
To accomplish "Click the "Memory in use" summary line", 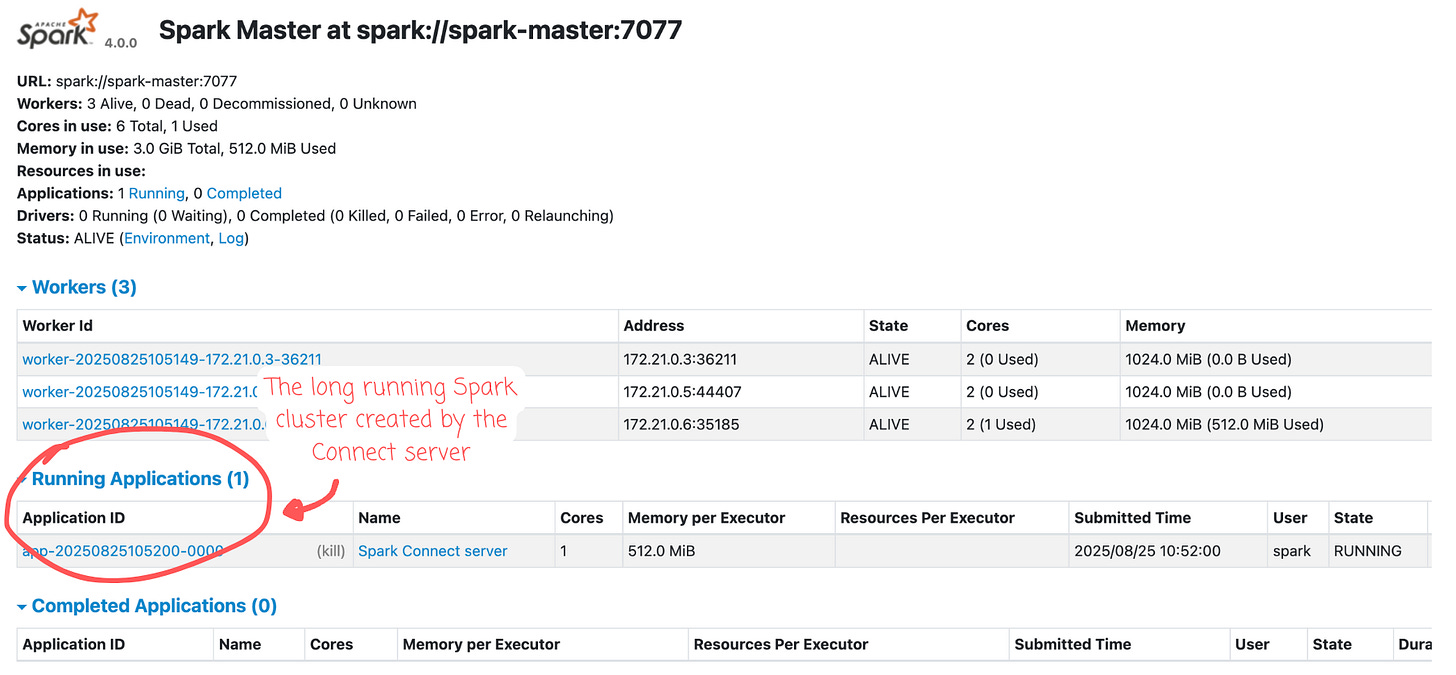I will (176, 148).
